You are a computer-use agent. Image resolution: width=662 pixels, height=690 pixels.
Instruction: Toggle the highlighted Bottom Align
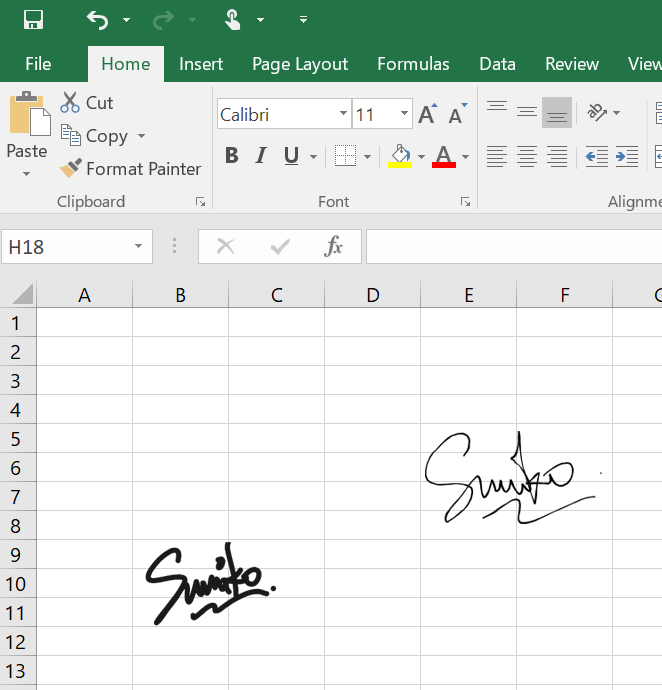pos(557,112)
